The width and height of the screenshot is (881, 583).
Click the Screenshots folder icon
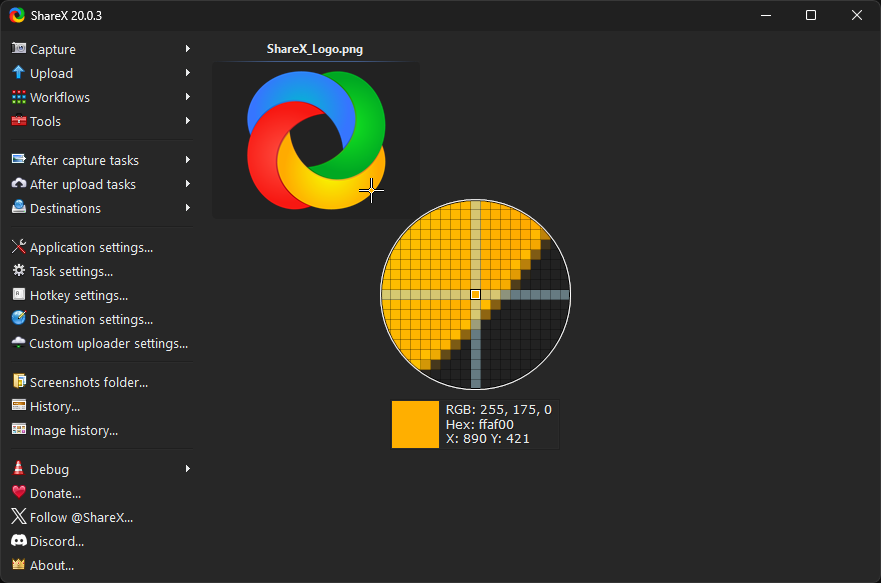pyautogui.click(x=19, y=381)
